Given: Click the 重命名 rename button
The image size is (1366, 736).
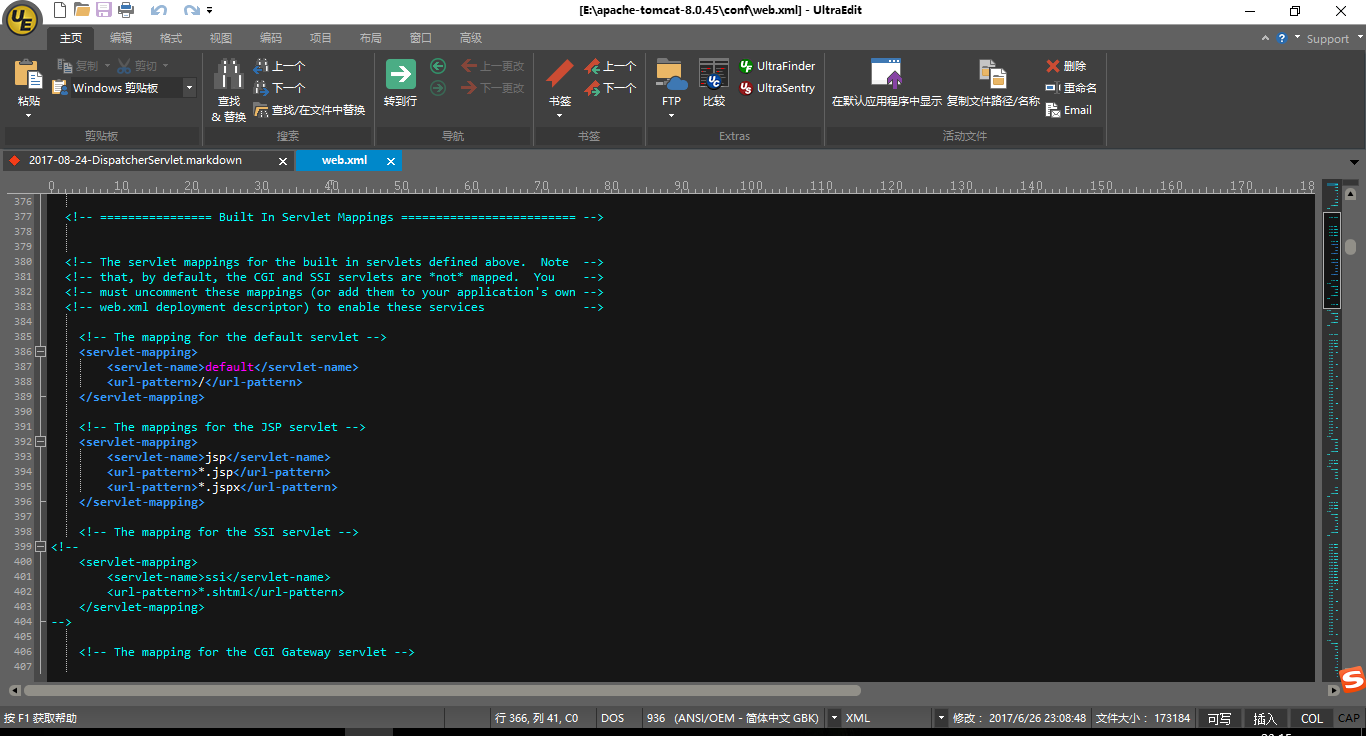Looking at the screenshot, I should 1070,88.
